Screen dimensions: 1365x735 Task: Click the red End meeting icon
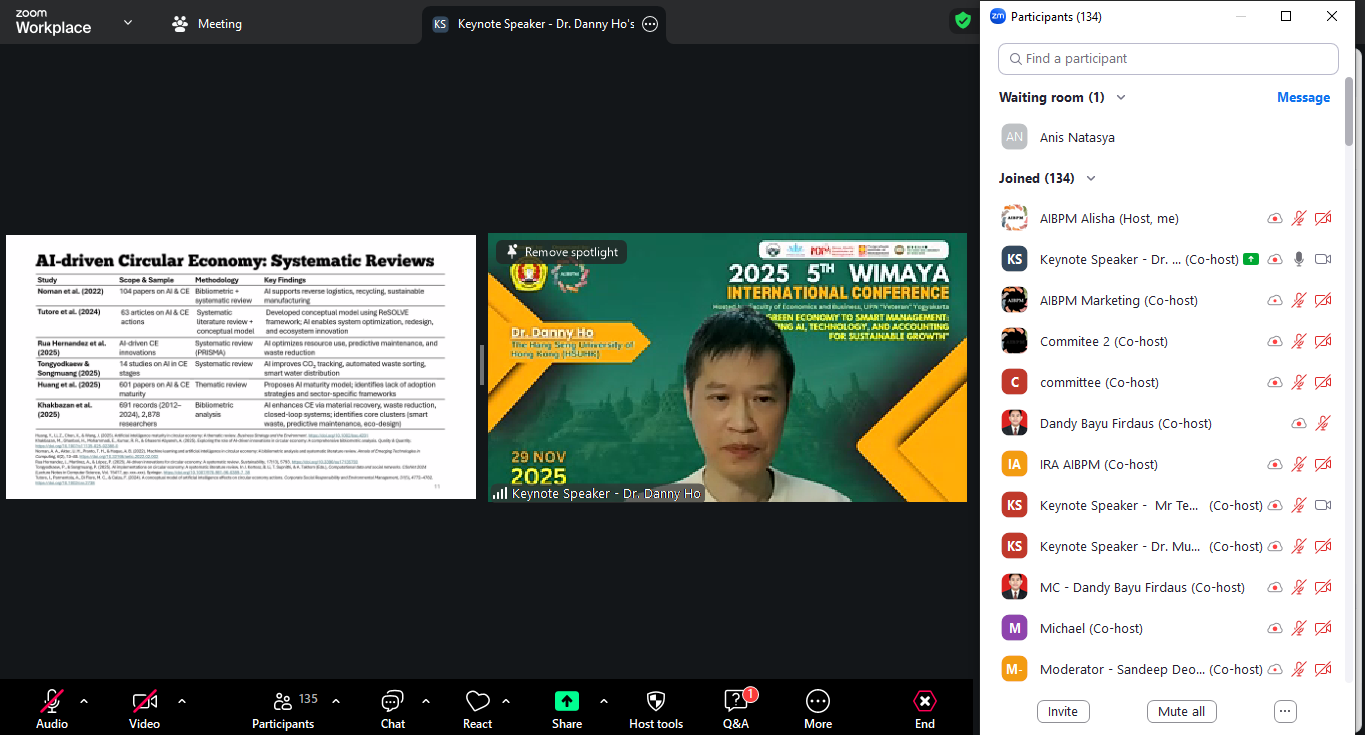tap(925, 702)
